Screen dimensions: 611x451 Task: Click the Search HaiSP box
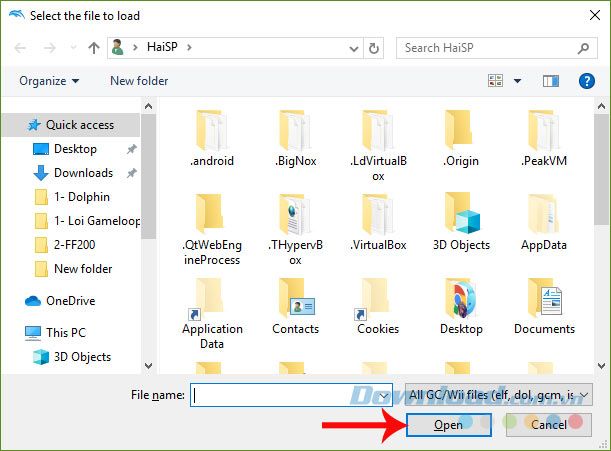point(487,47)
